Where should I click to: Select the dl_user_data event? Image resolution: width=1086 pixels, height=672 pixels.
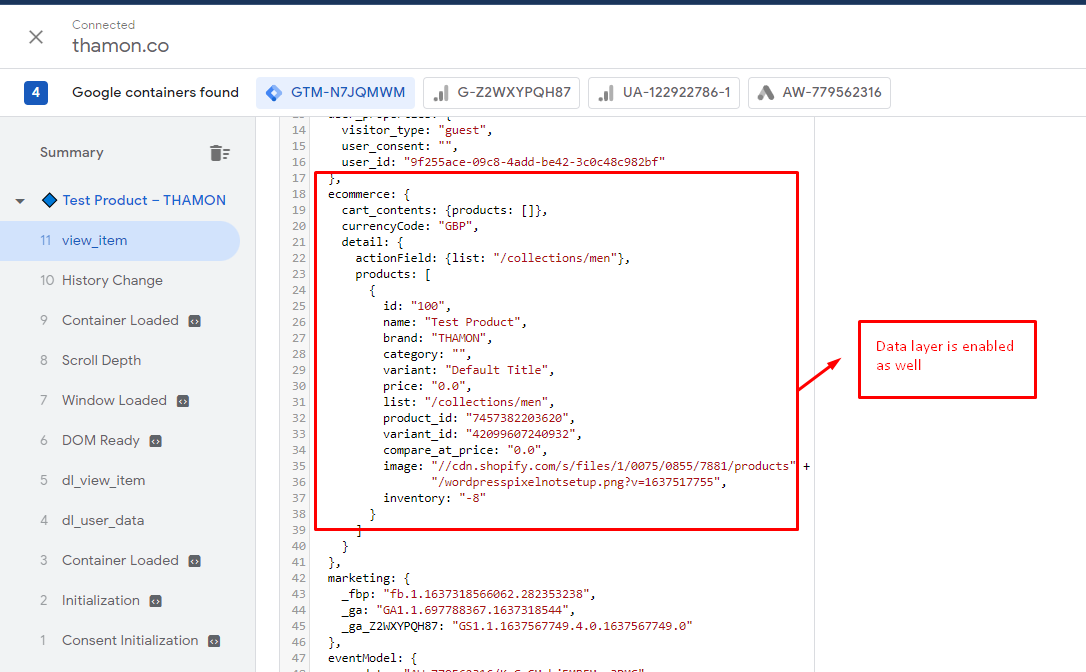(x=102, y=521)
